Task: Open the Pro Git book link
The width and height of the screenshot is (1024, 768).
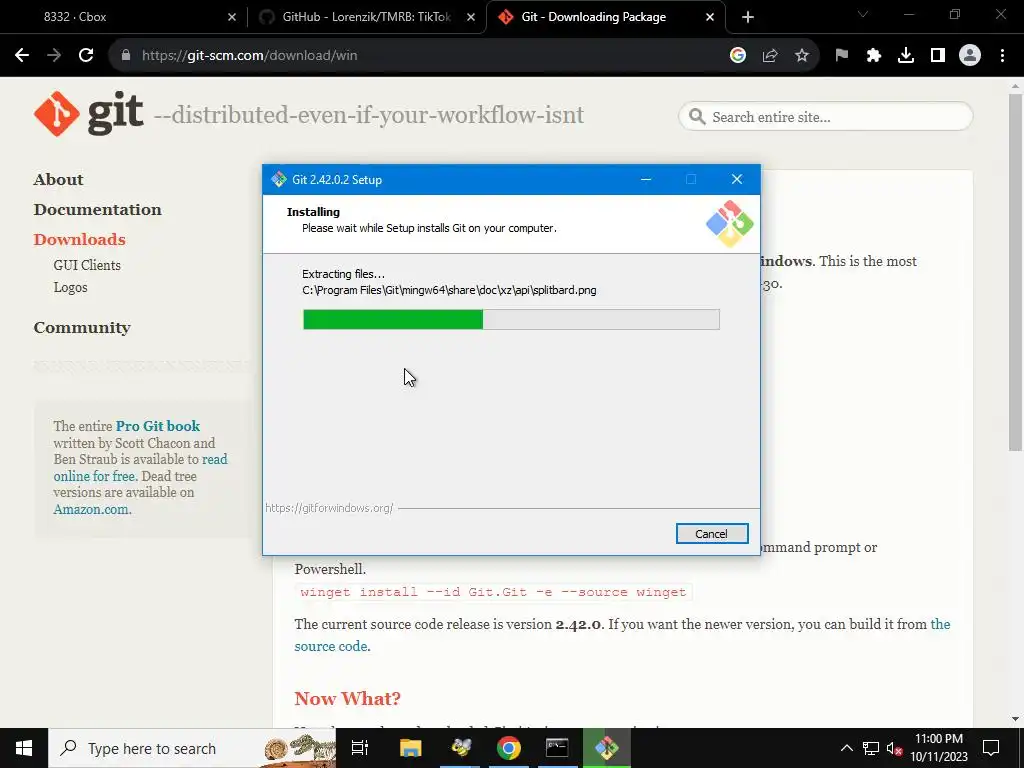Action: click(158, 426)
